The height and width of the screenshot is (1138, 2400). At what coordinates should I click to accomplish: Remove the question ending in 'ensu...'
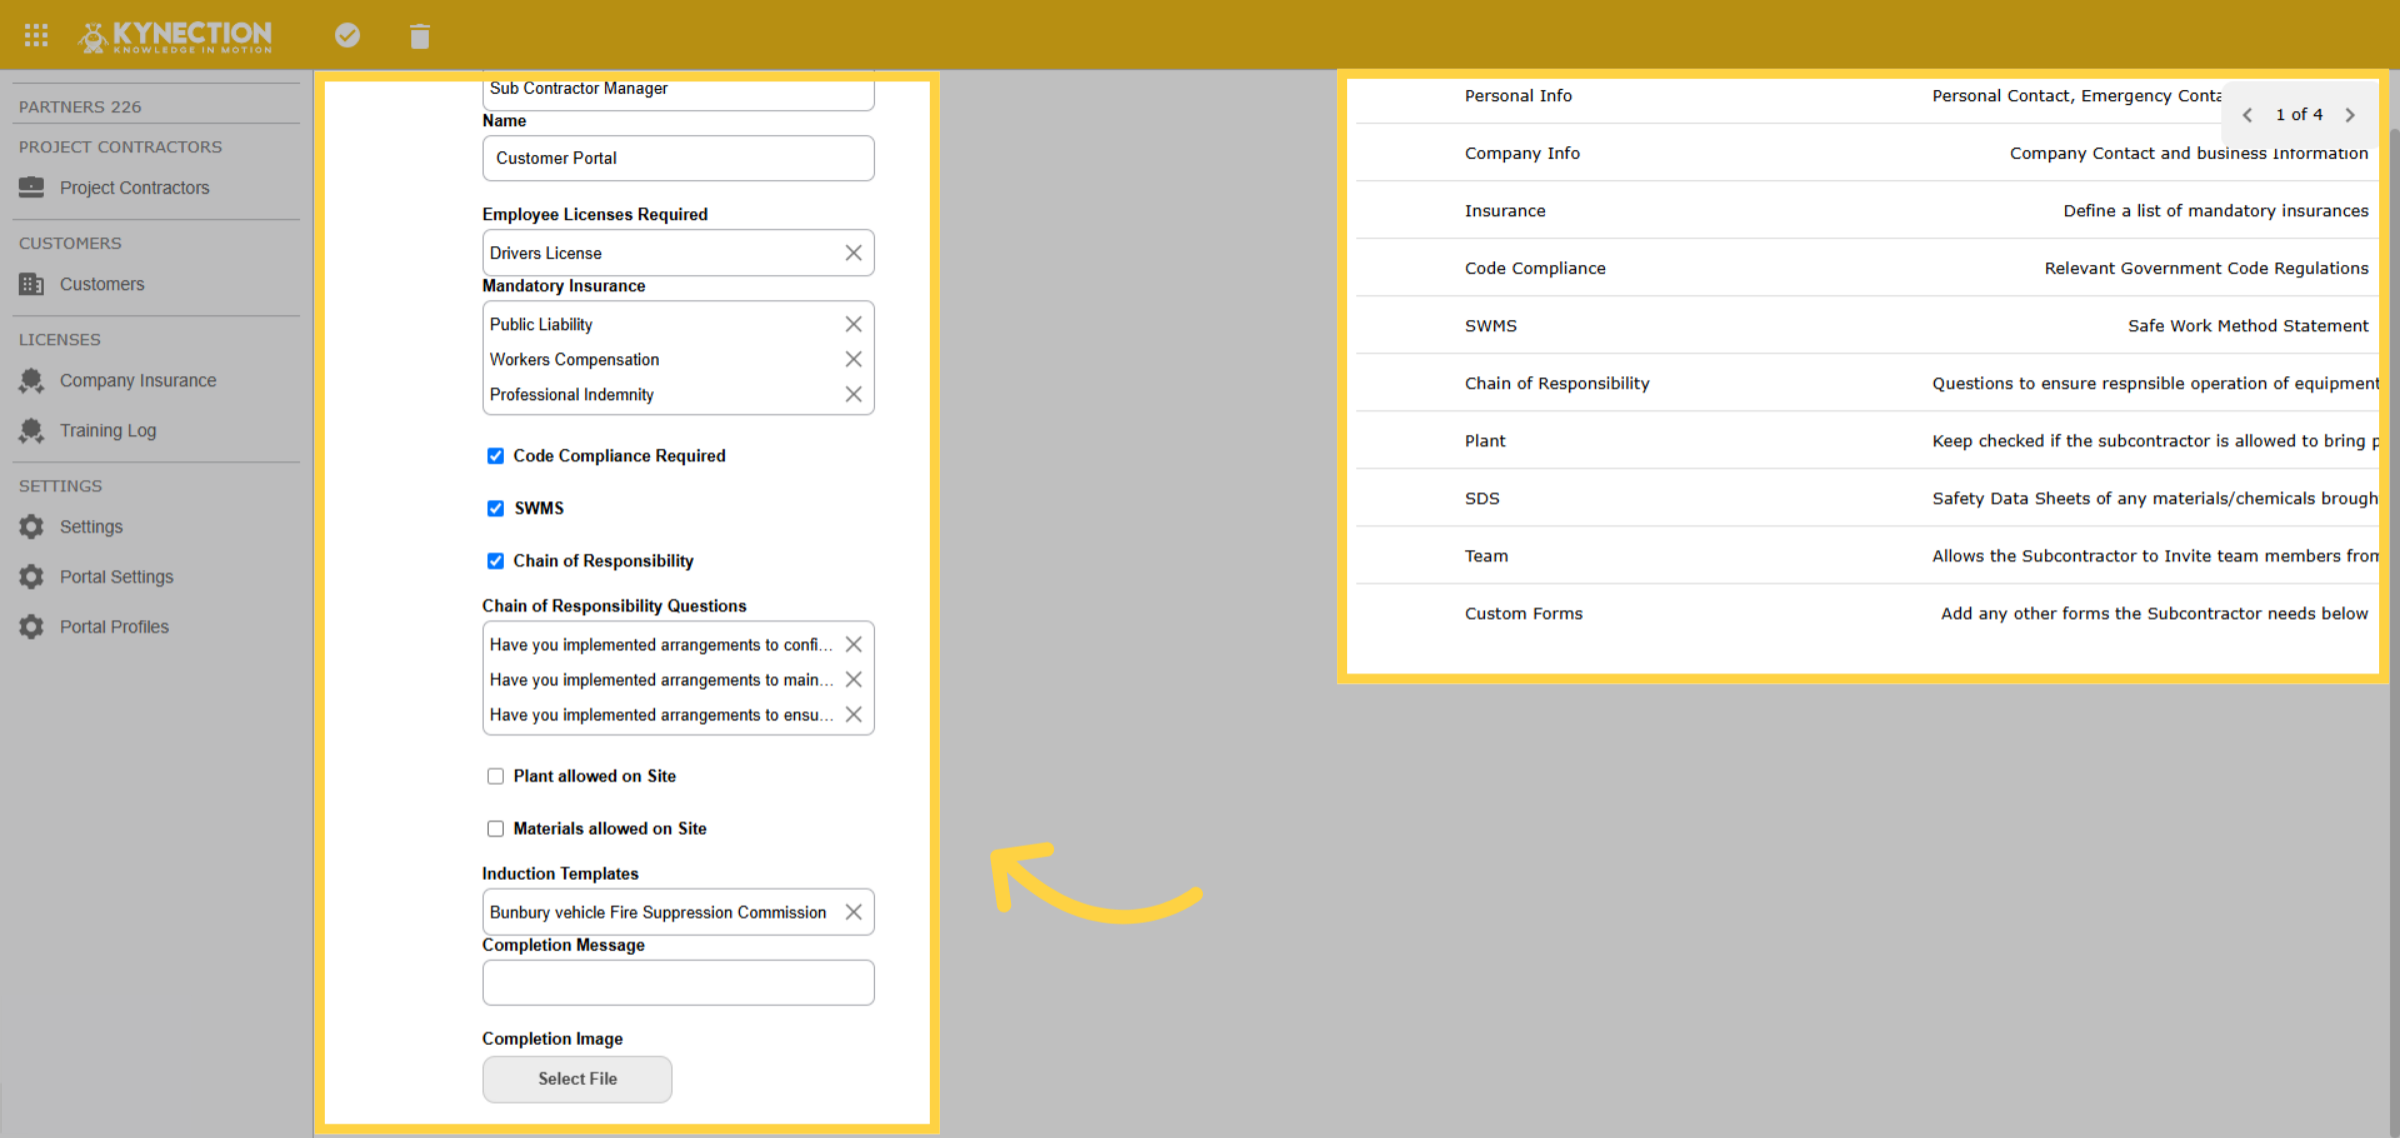(x=853, y=714)
